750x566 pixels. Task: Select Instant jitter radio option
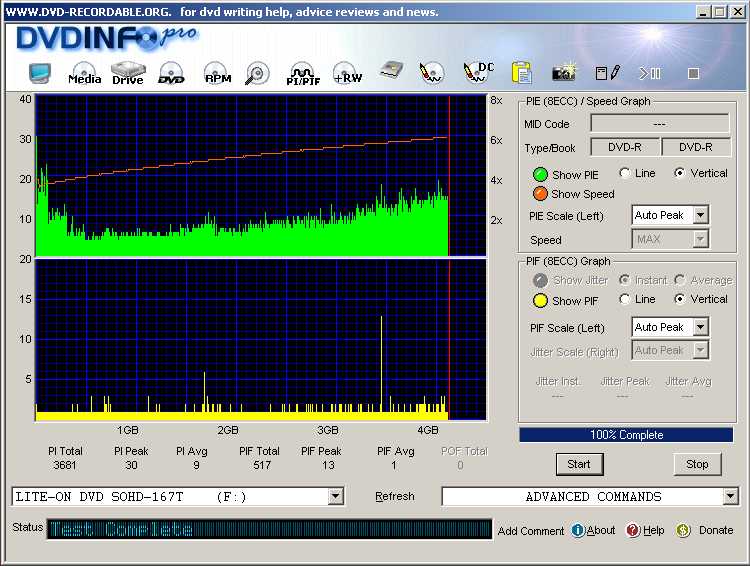[x=624, y=279]
